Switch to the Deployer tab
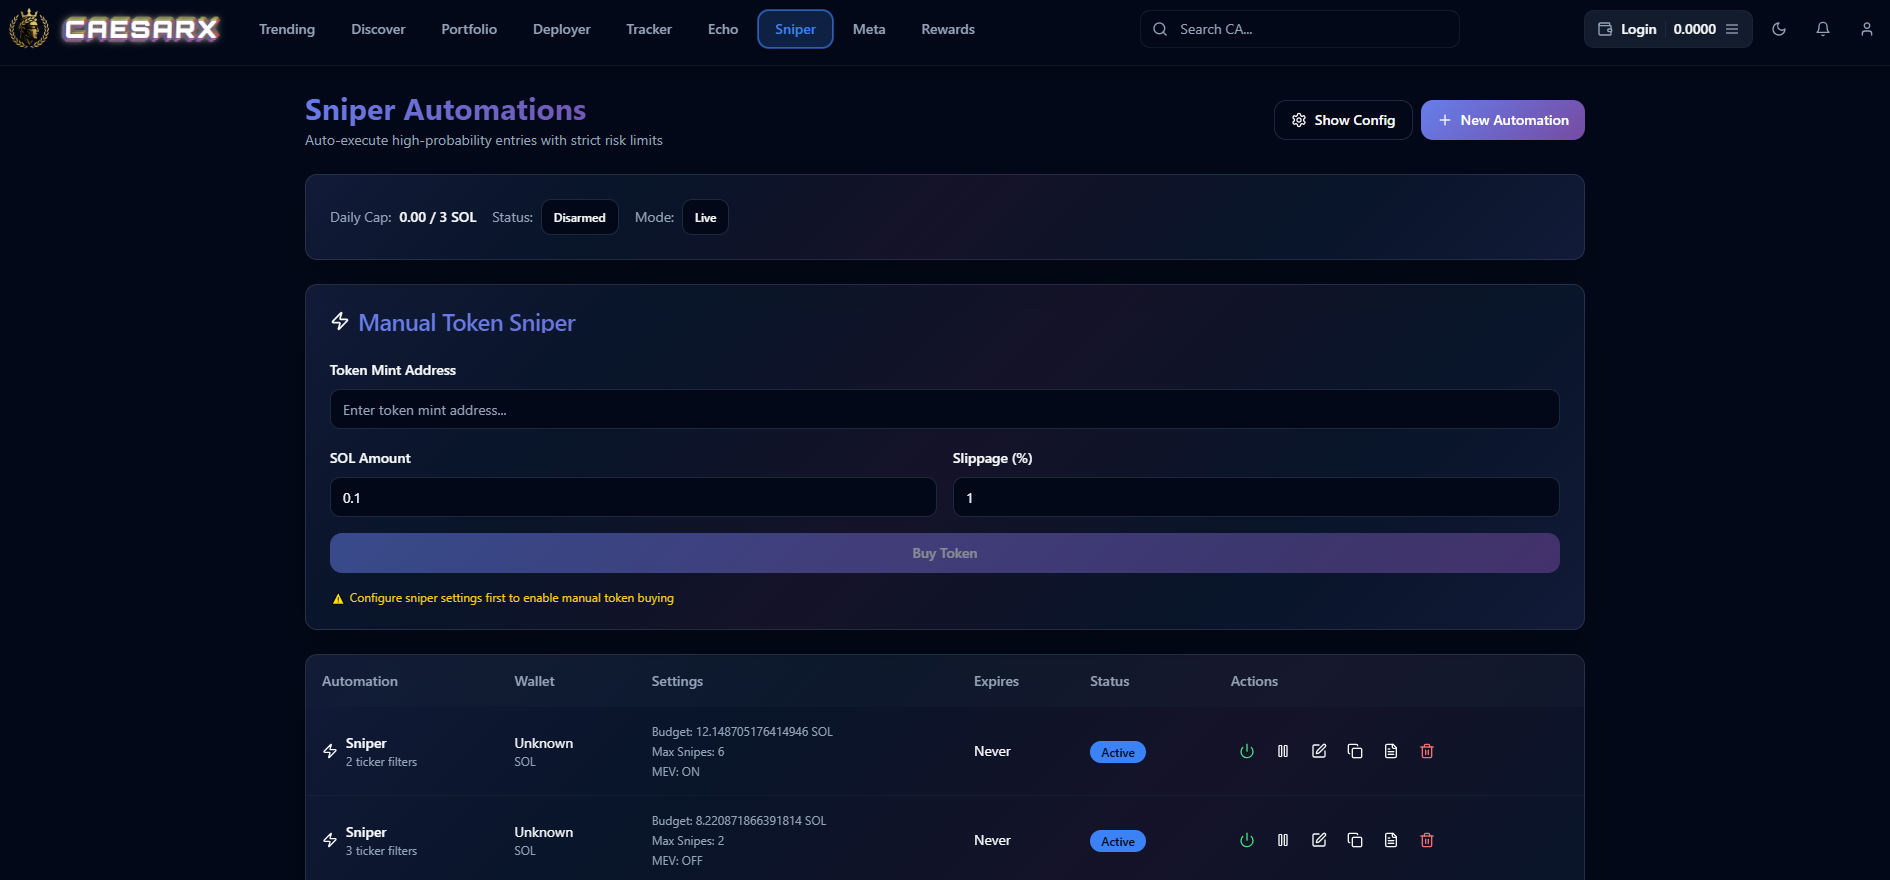The image size is (1890, 880). (562, 29)
